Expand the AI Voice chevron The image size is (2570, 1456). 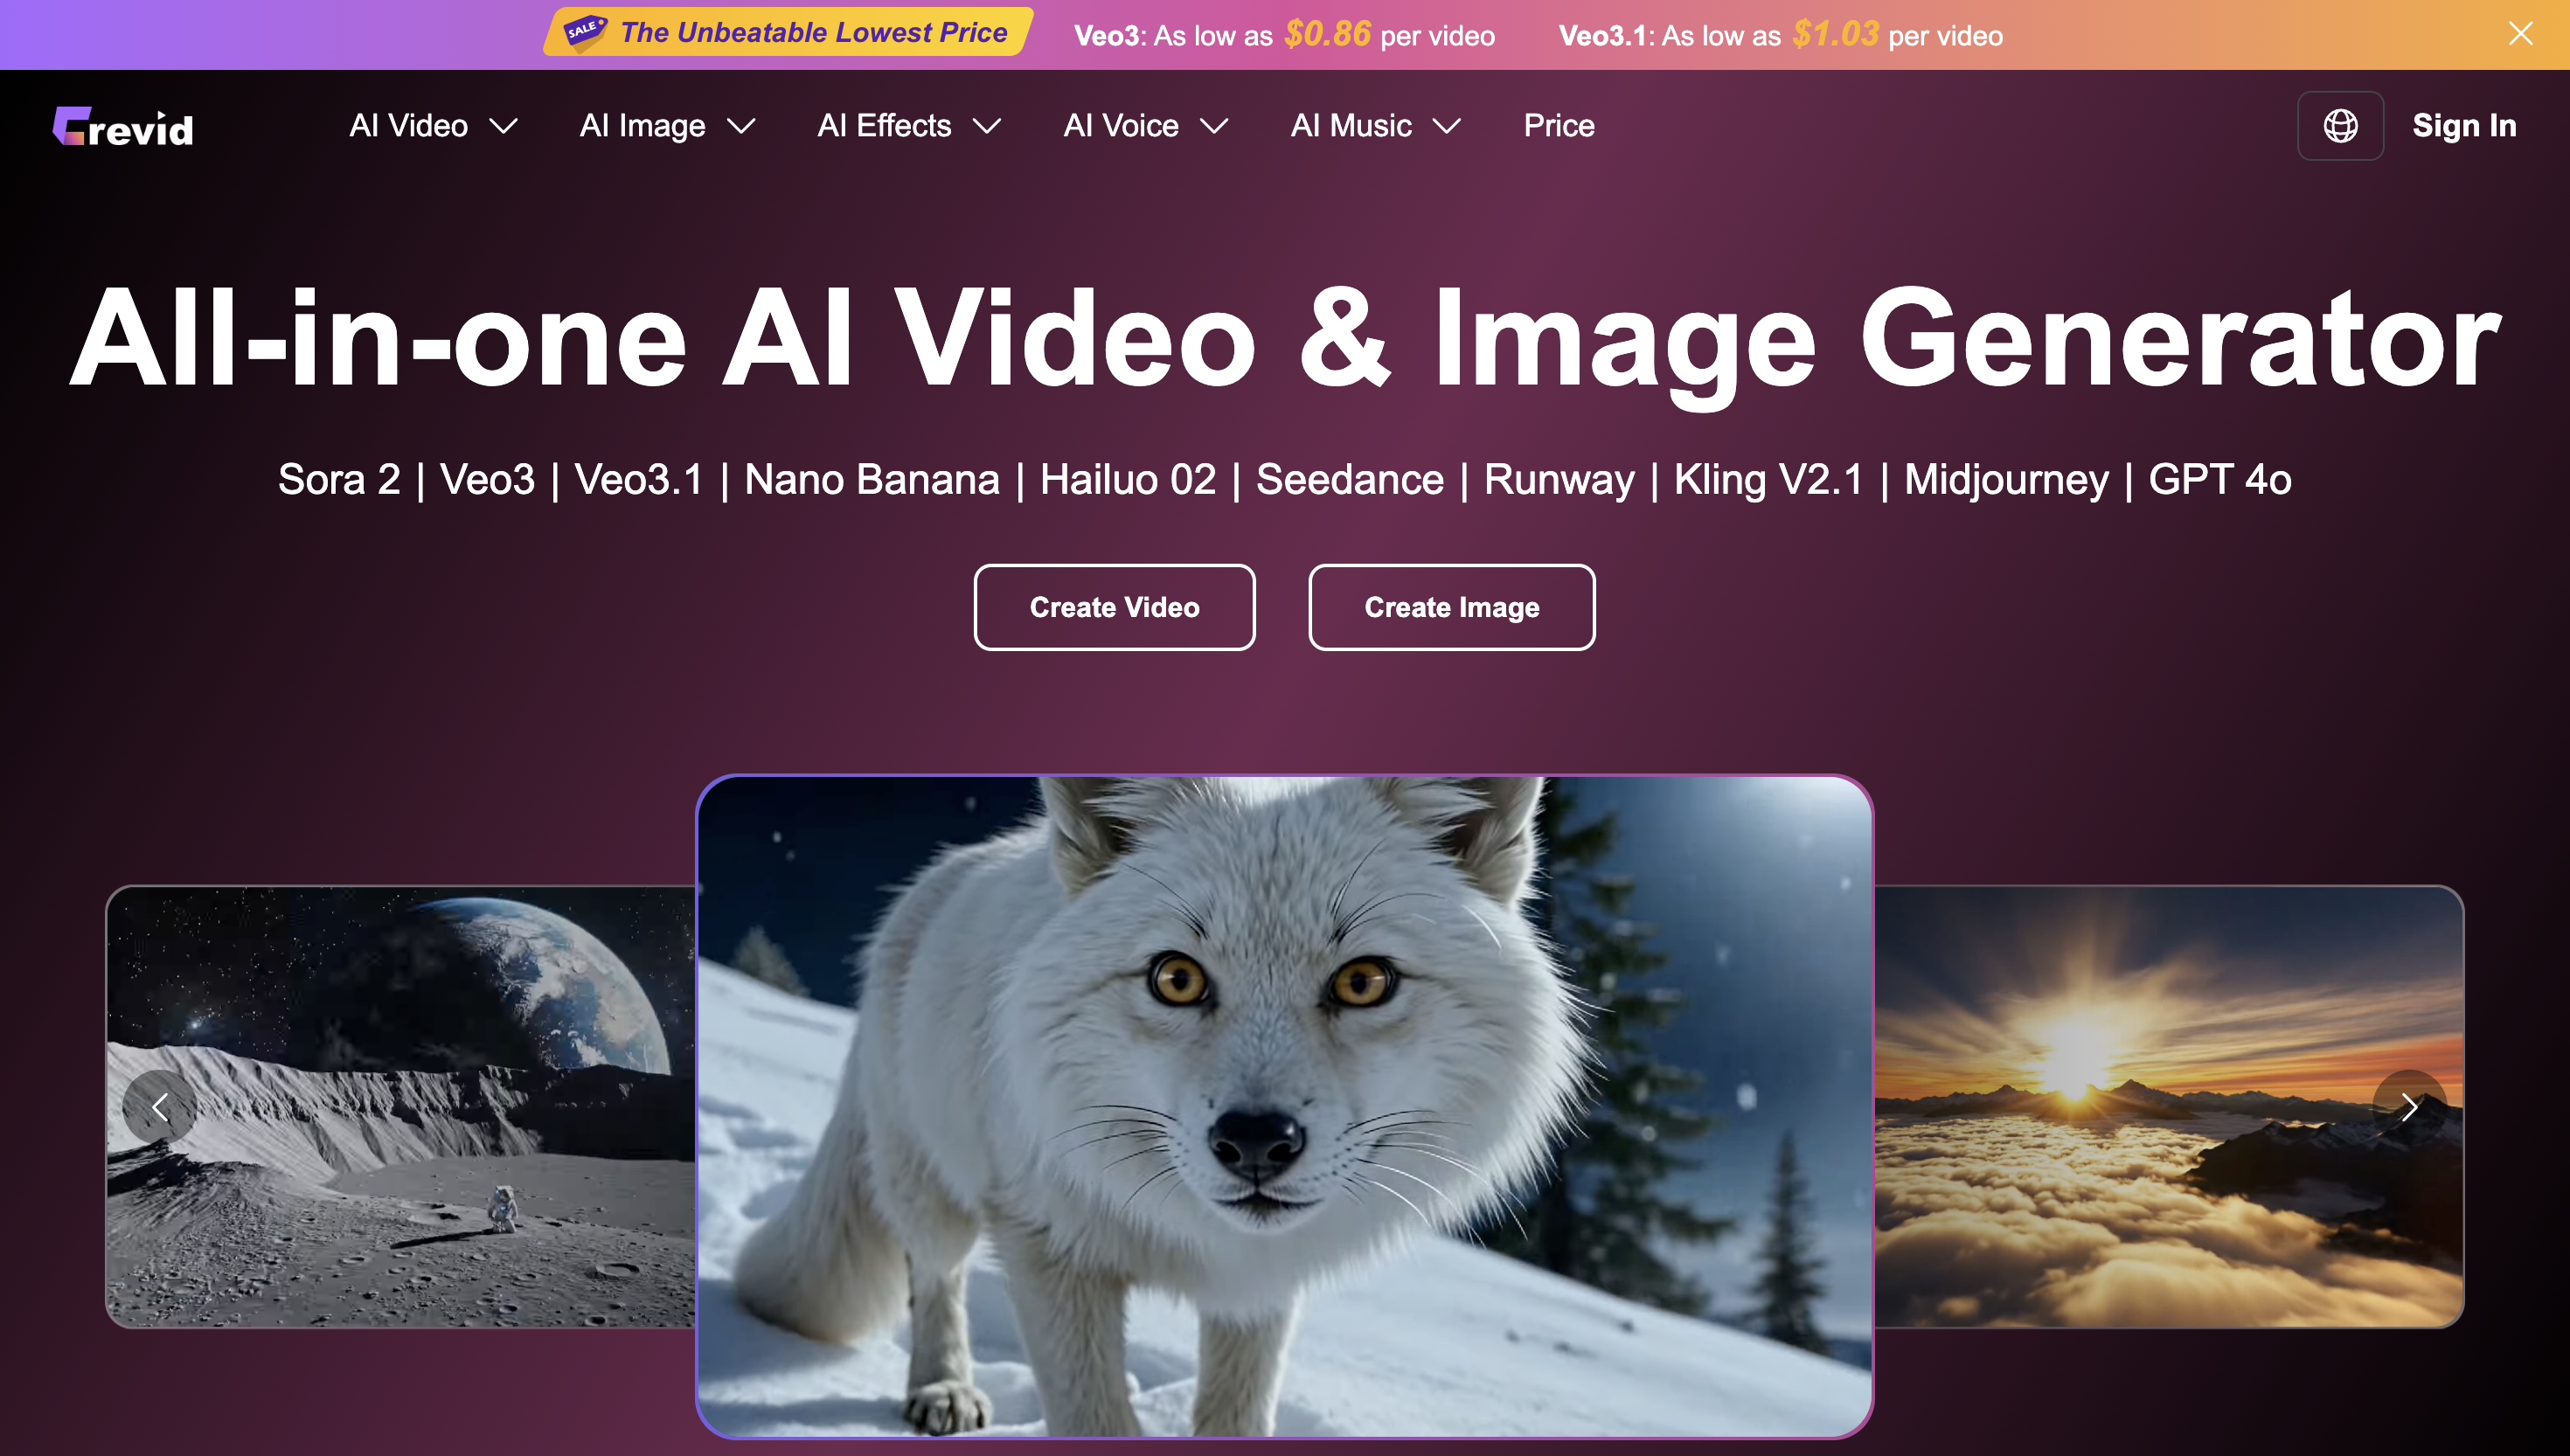pyautogui.click(x=1214, y=126)
